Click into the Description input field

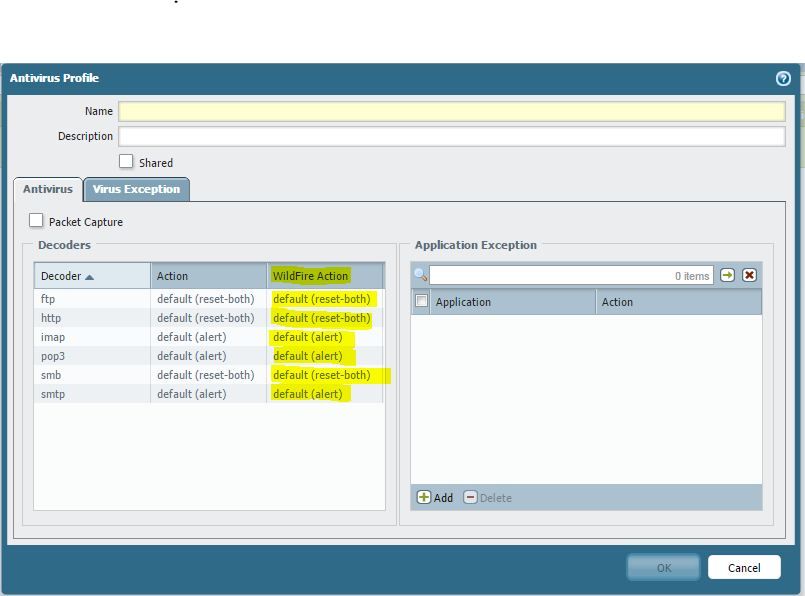pos(451,136)
